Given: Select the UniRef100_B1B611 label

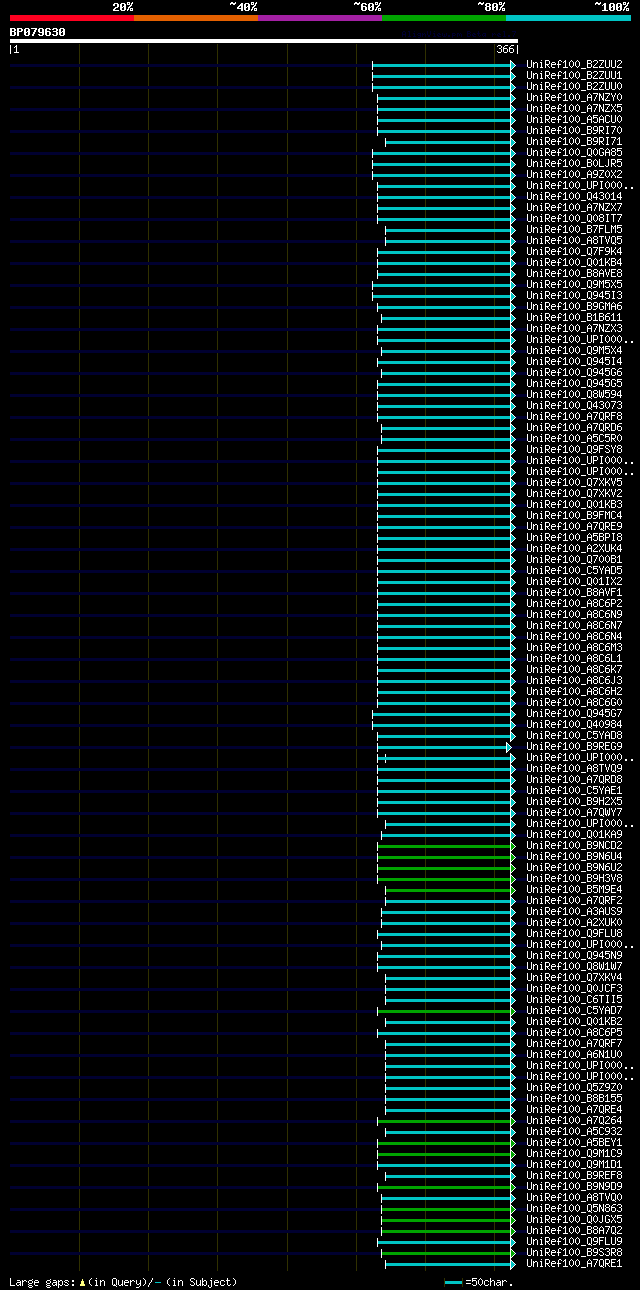Looking at the screenshot, I should pyautogui.click(x=574, y=317).
